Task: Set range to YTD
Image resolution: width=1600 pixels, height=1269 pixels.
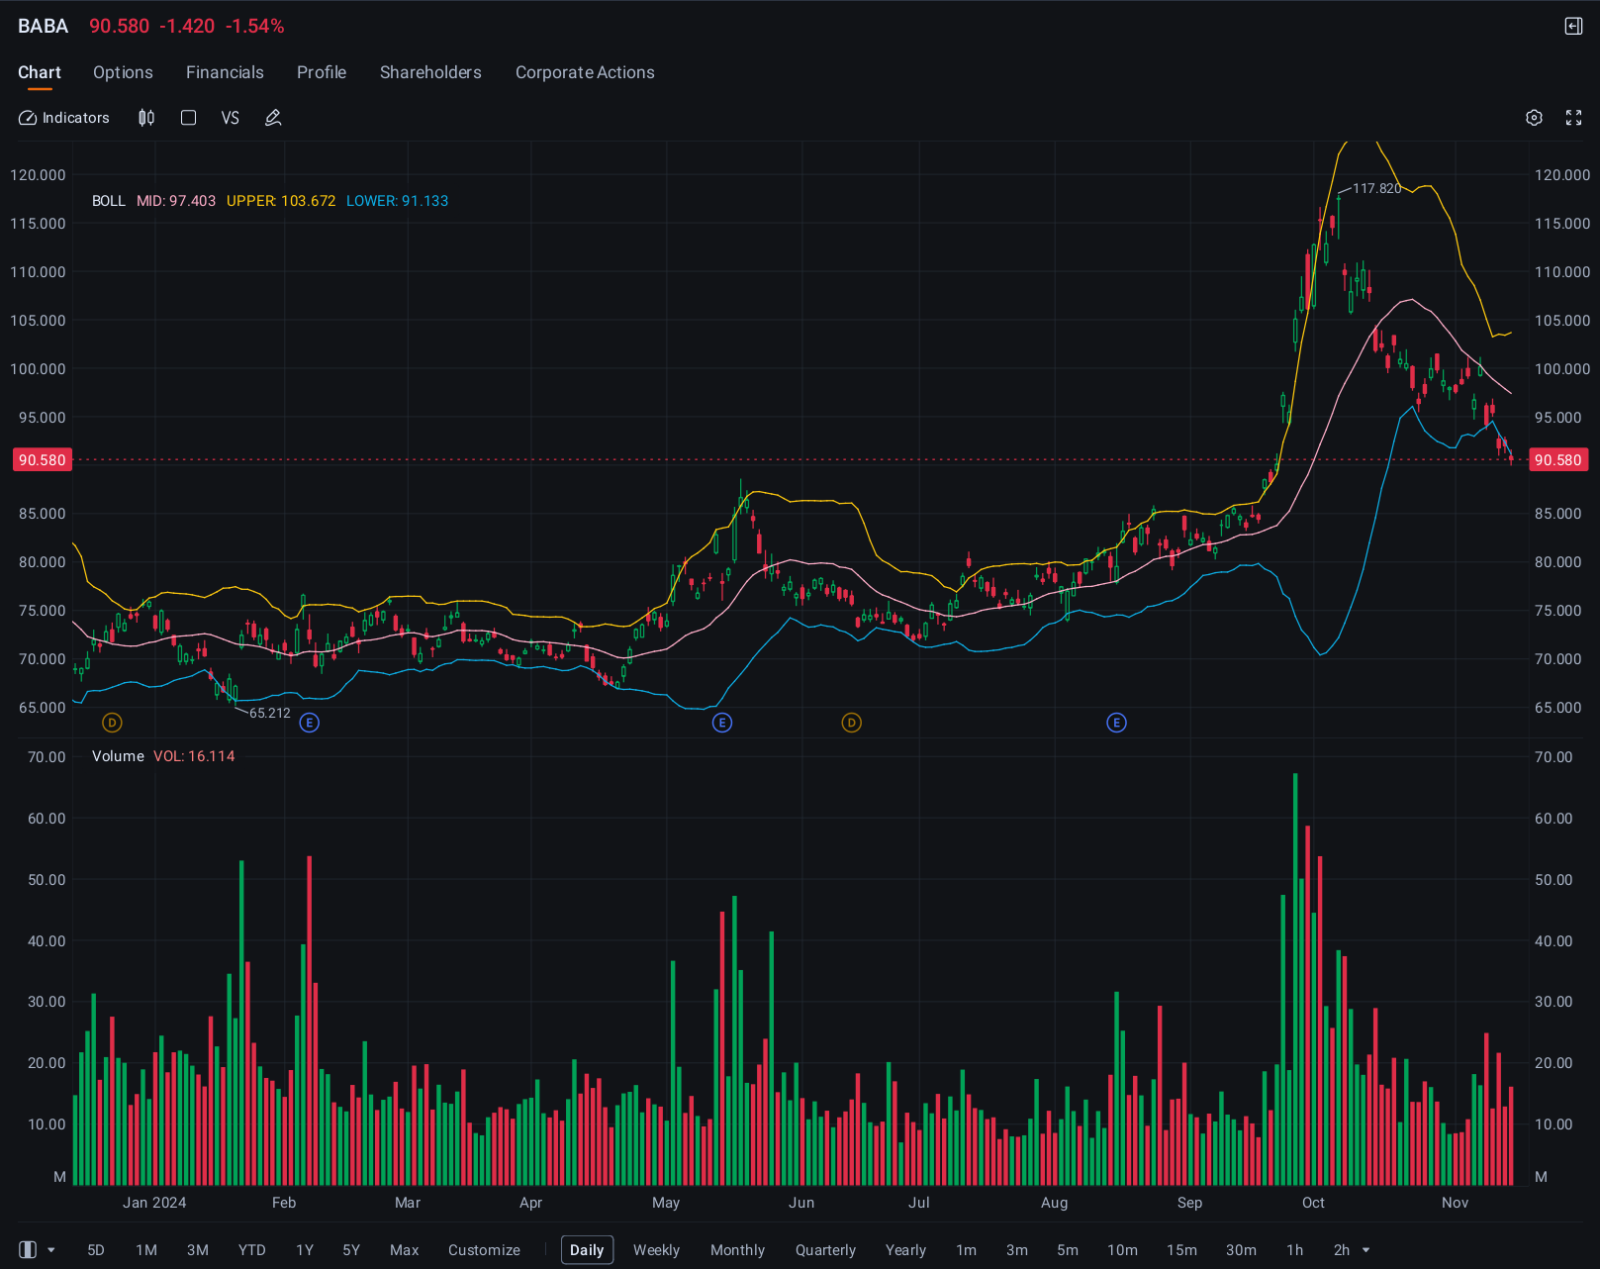Action: (x=252, y=1250)
